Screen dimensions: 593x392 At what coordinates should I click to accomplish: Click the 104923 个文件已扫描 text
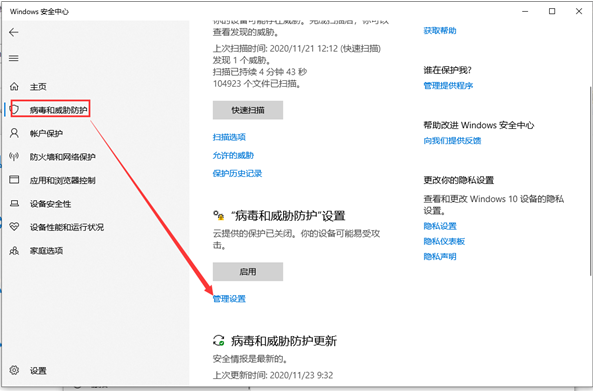pos(257,84)
